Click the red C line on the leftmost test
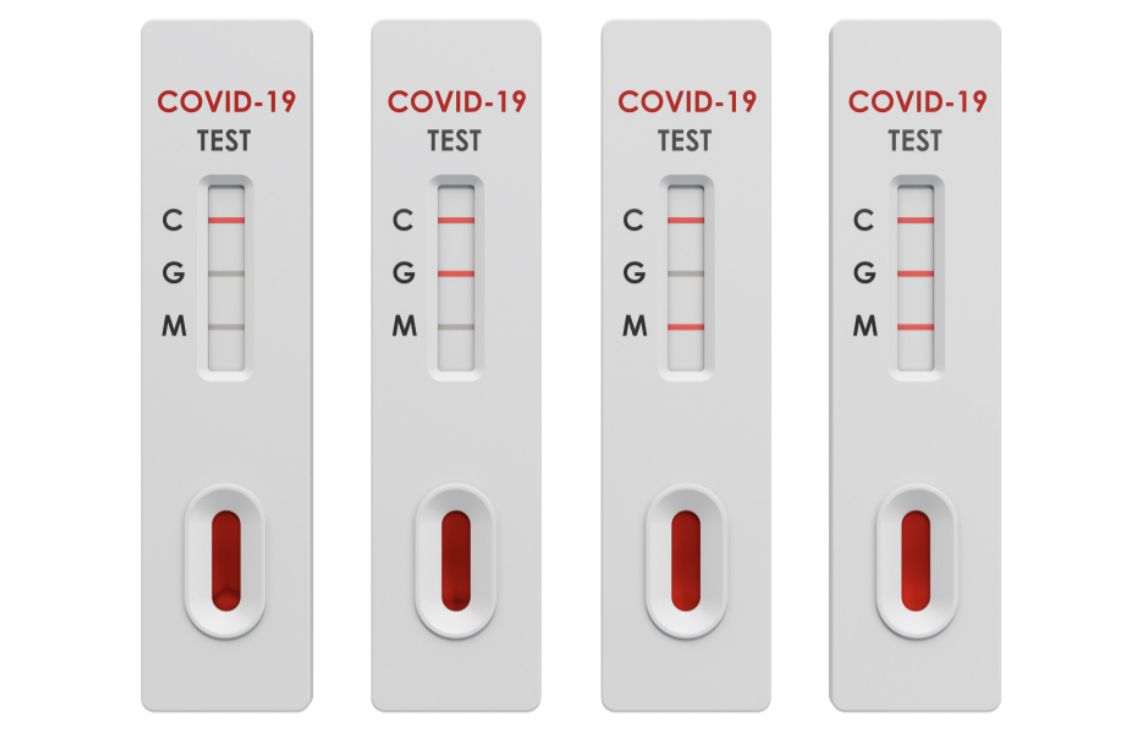The height and width of the screenshot is (740, 1148). [x=226, y=219]
